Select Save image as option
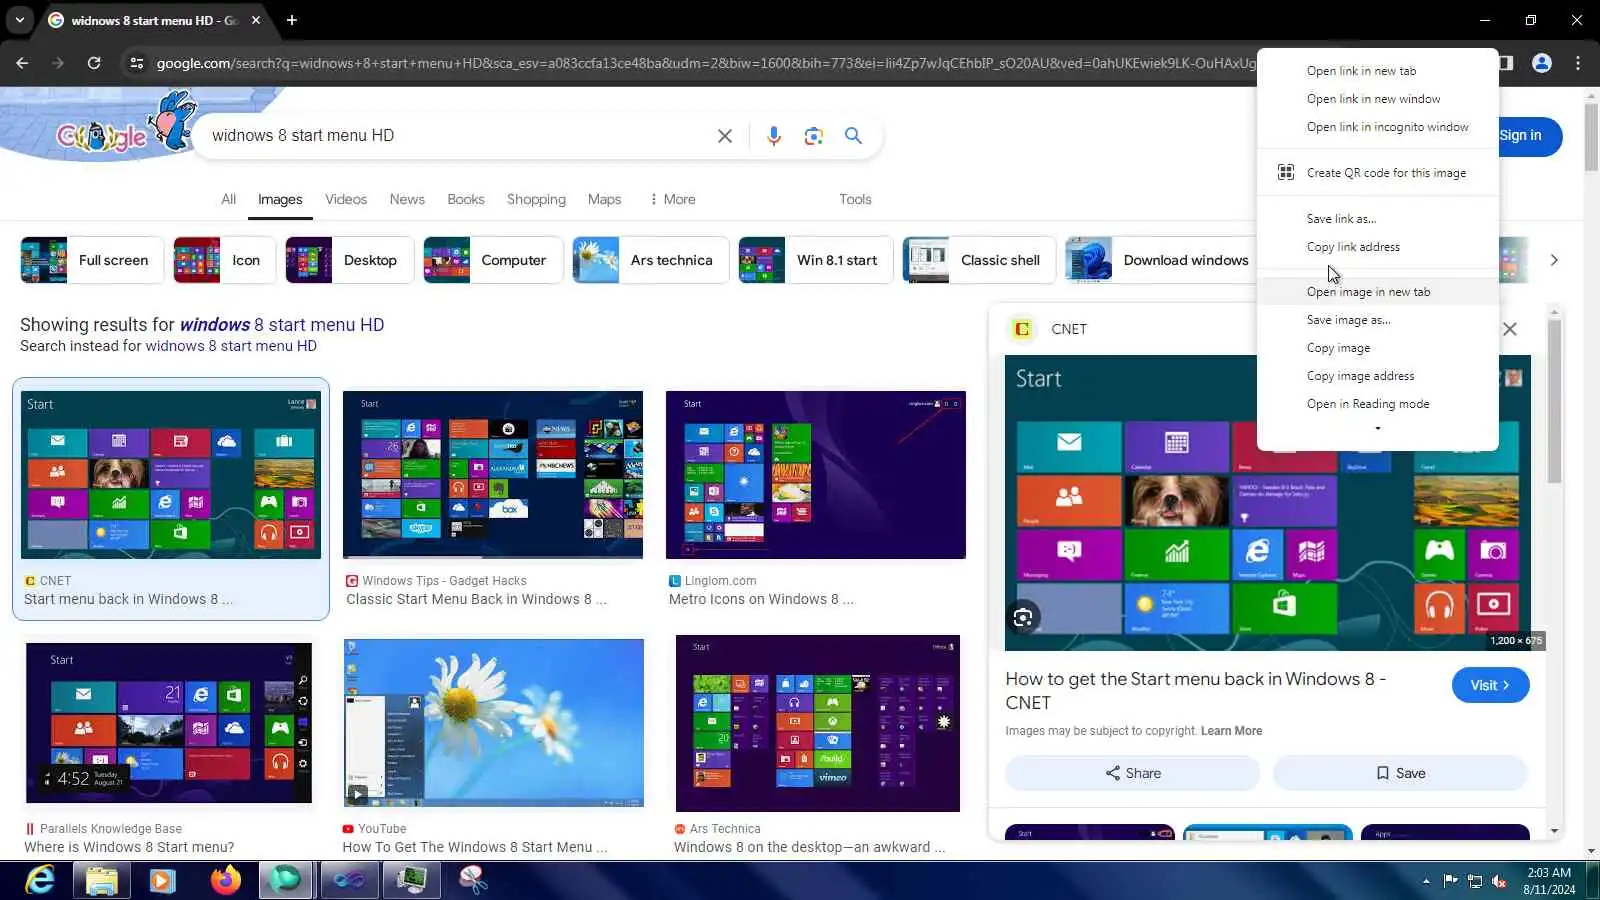1600x900 pixels. (1378, 320)
